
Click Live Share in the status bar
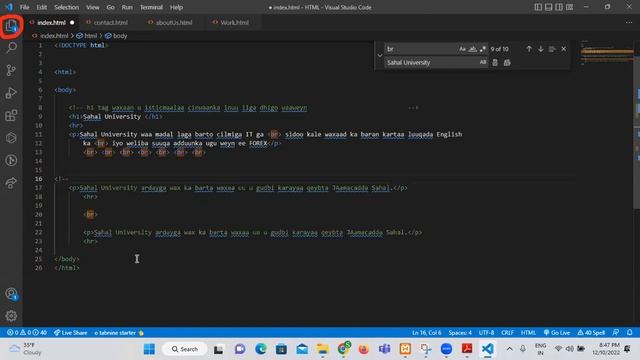(71, 333)
